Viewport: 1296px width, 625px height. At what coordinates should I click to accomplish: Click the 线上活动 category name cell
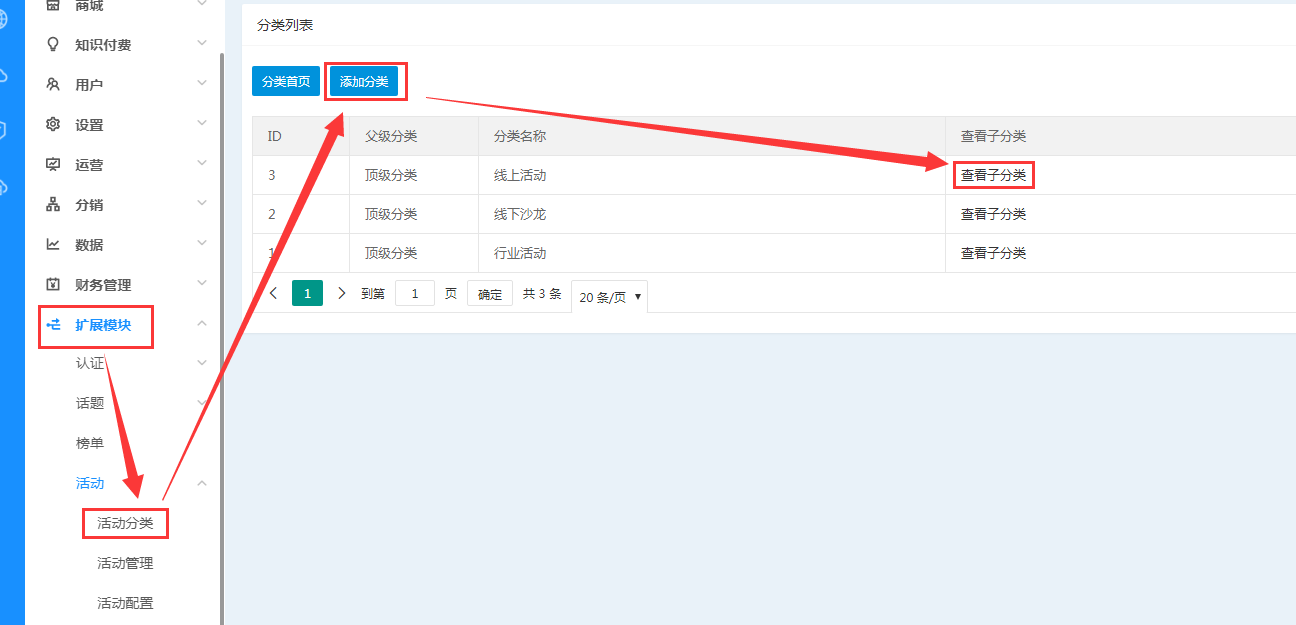click(712, 175)
